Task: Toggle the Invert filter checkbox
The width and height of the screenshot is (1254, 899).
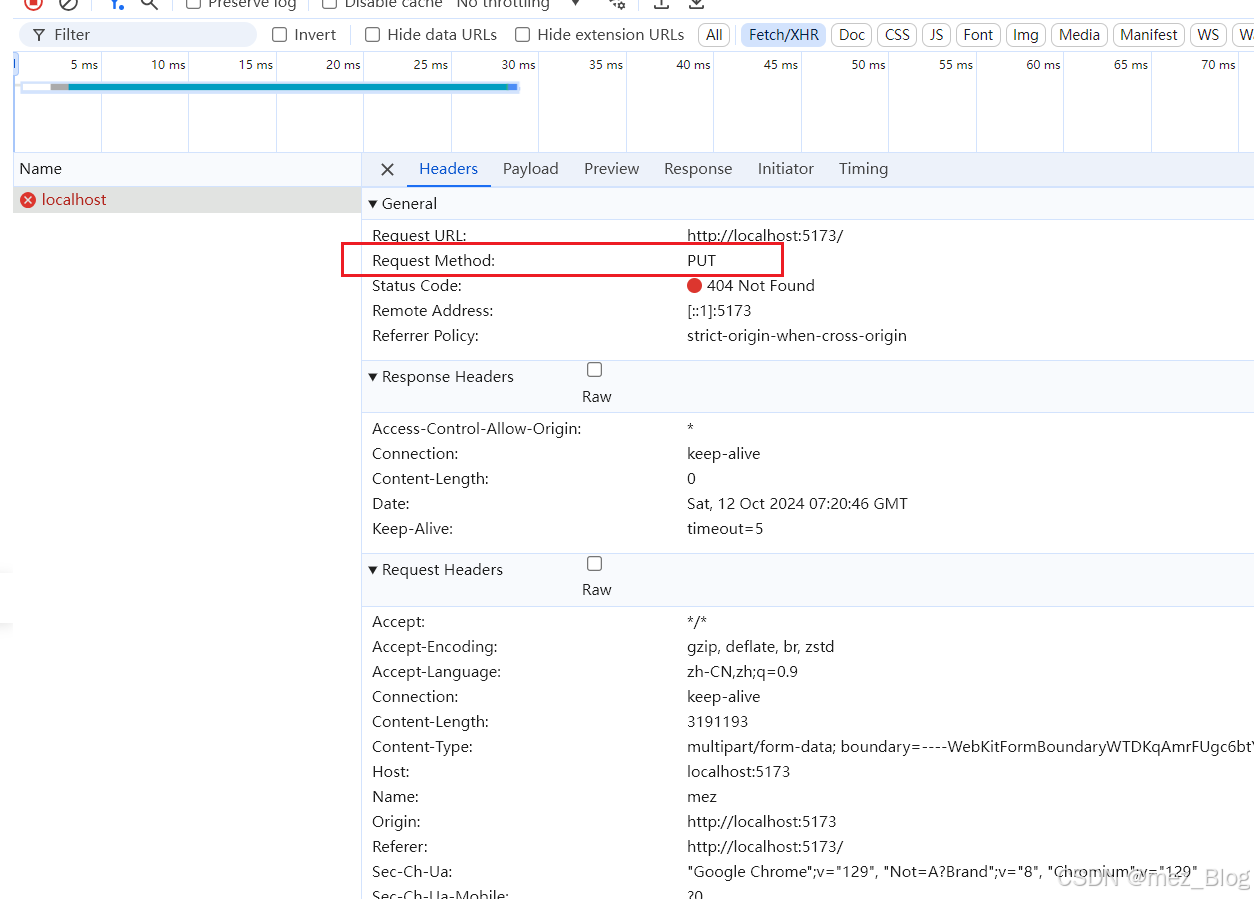Action: 279,35
